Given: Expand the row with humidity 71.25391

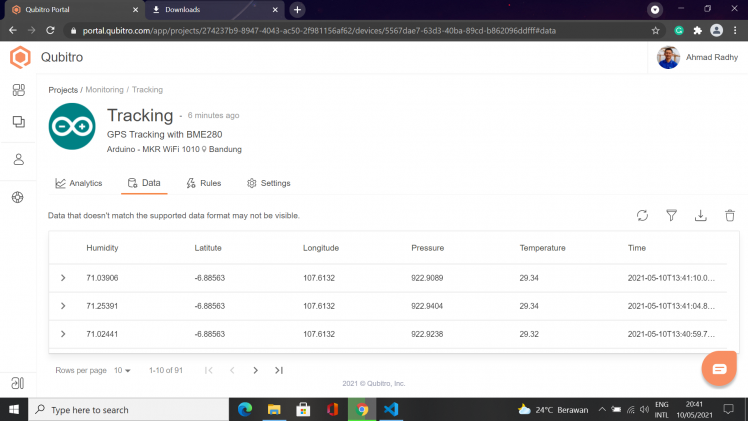Looking at the screenshot, I should 63,306.
